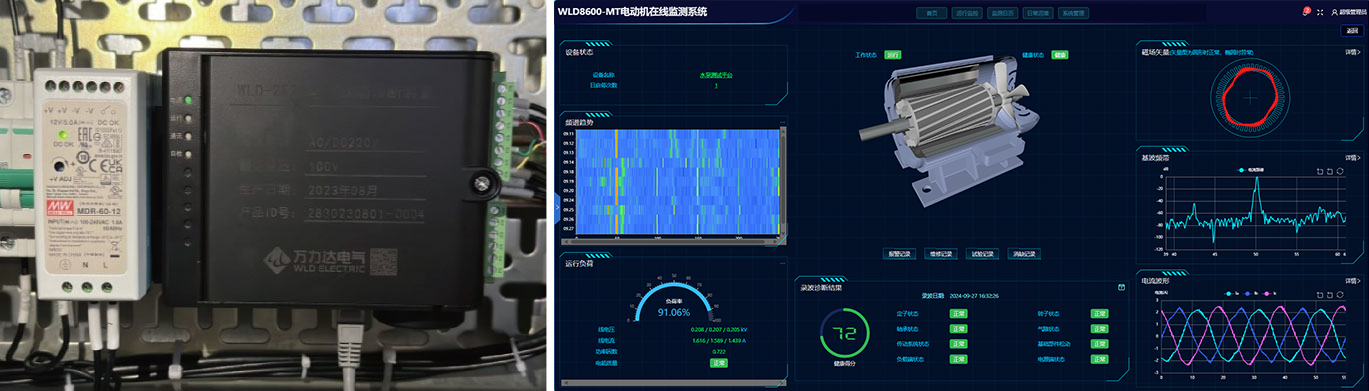Open the calendar icon in 录波诊断结果 panel
Screen dimensions: 1369x391
(x=1121, y=287)
